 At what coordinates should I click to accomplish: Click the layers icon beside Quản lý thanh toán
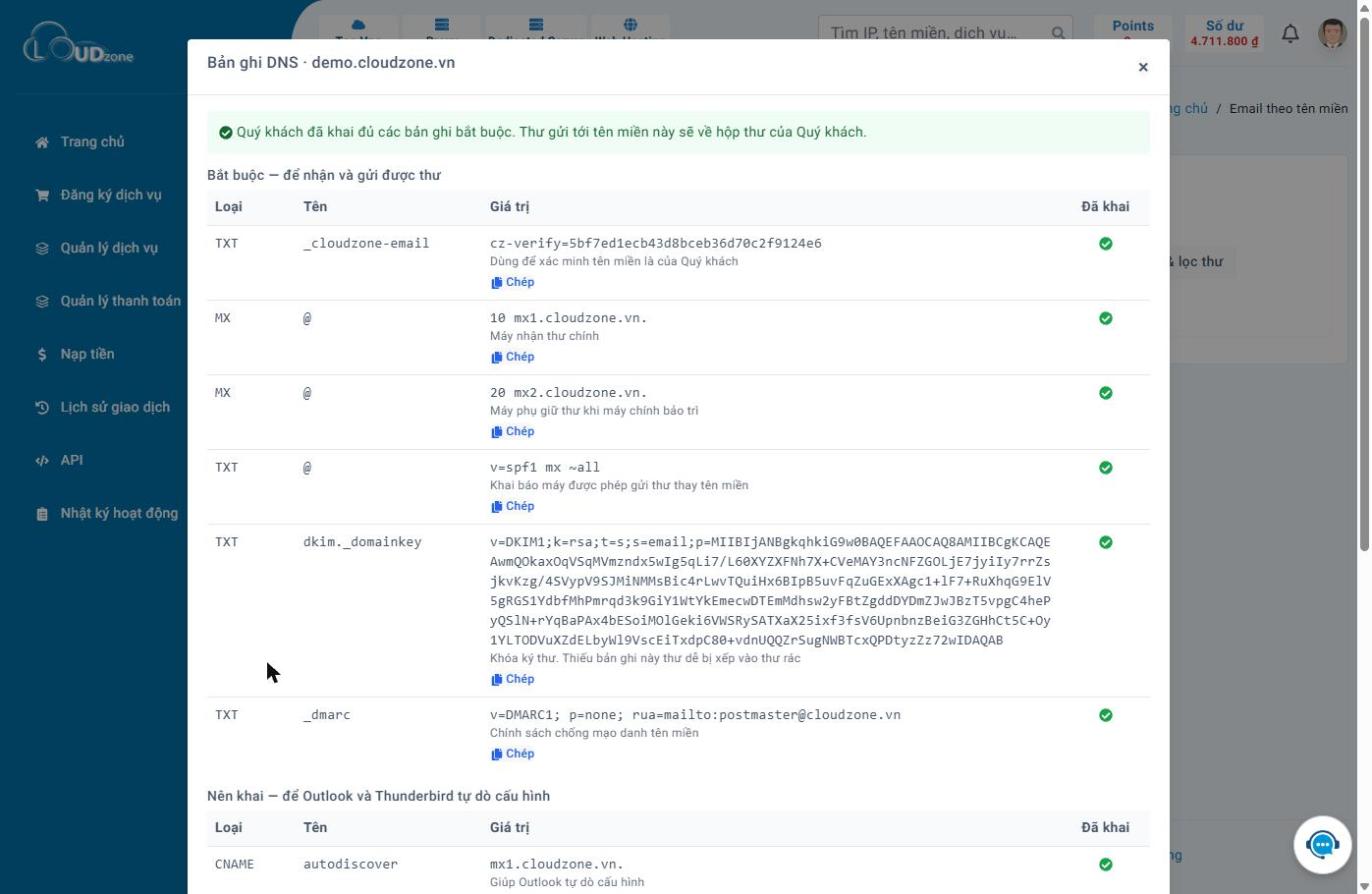pyautogui.click(x=42, y=301)
